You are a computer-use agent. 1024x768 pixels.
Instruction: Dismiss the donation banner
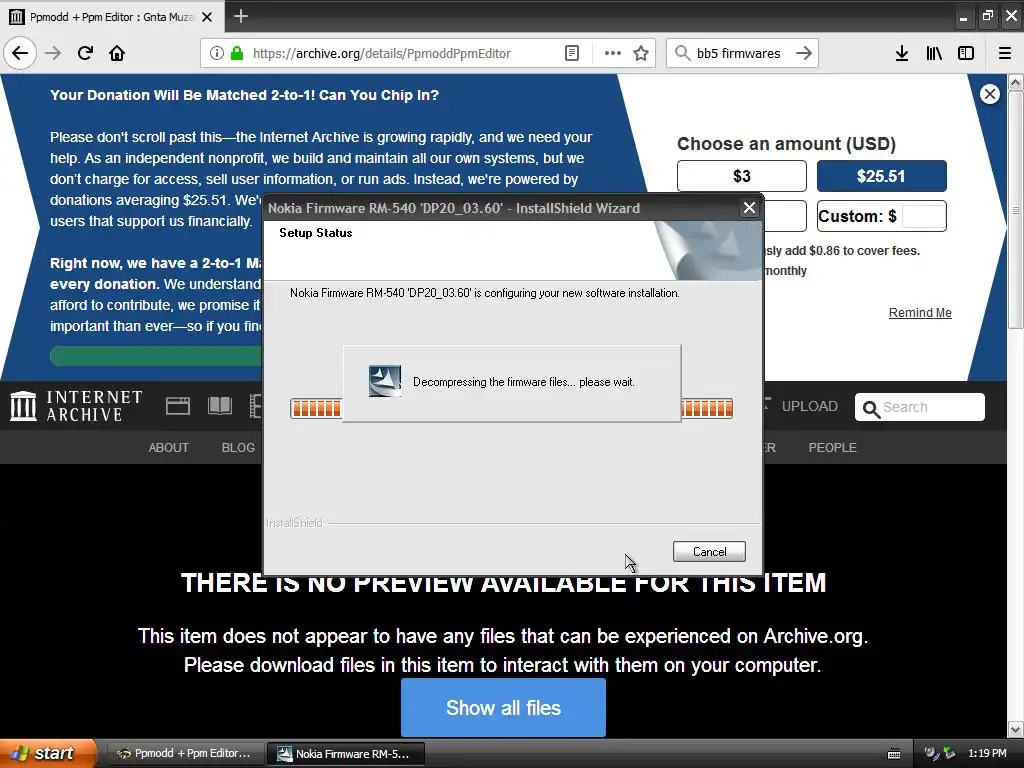[x=989, y=94]
